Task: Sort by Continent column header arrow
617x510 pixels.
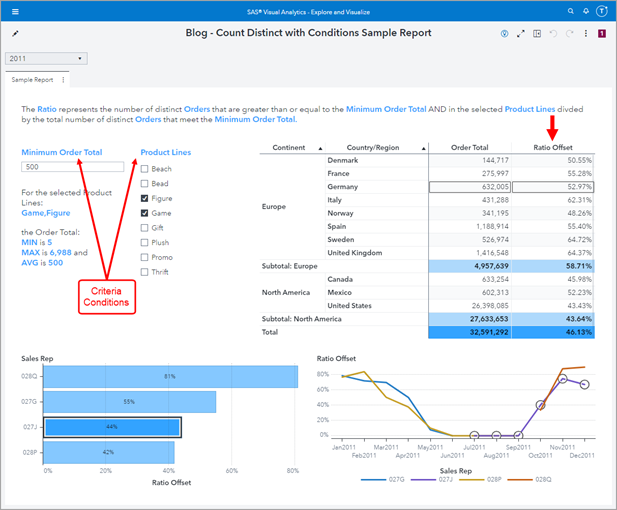Action: click(x=321, y=147)
